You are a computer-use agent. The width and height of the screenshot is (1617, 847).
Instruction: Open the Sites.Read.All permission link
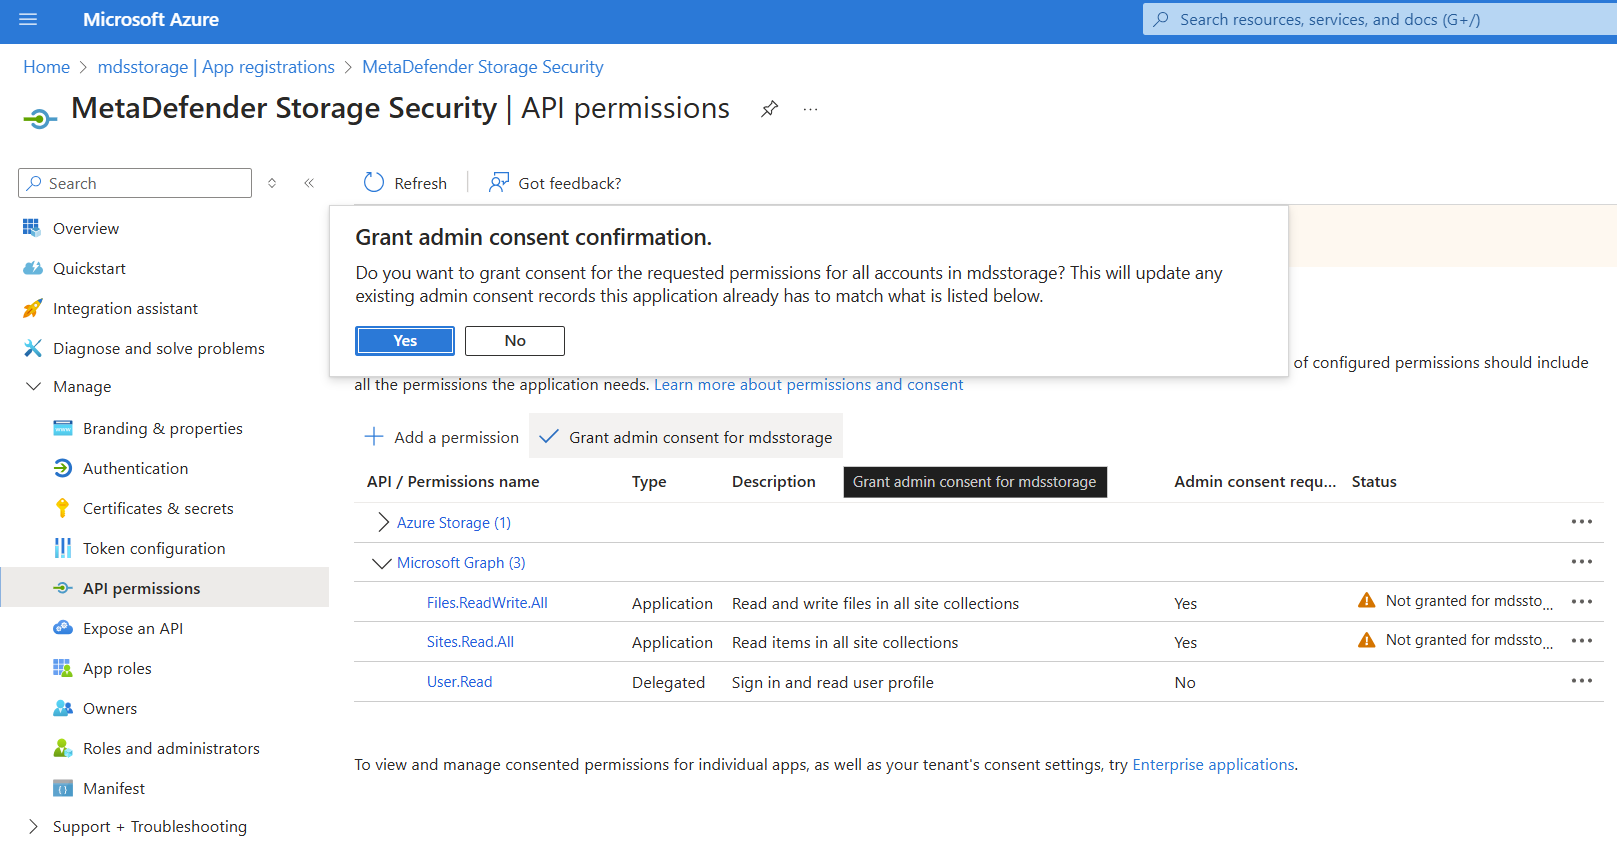(x=470, y=641)
